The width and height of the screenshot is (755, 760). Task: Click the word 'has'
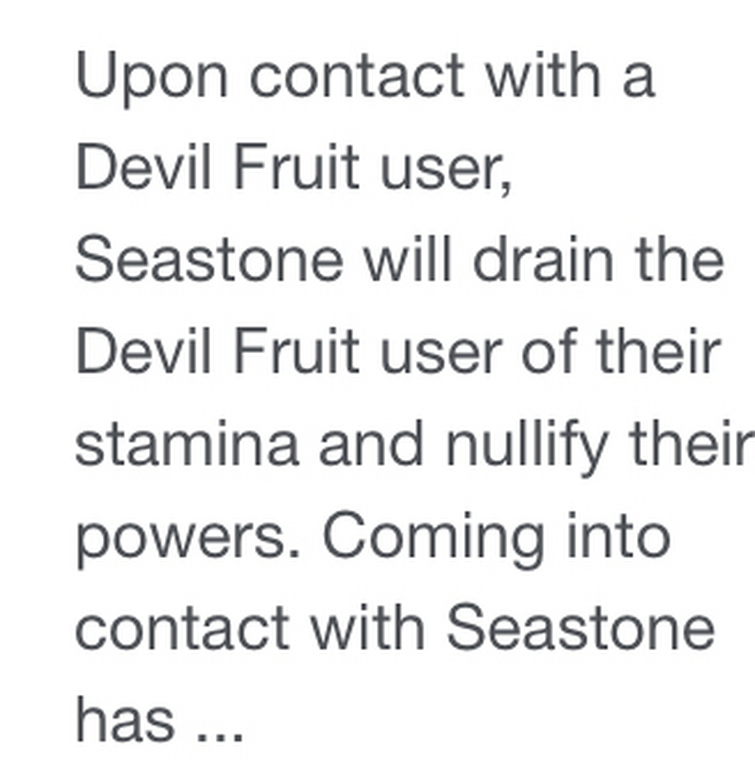[125, 719]
